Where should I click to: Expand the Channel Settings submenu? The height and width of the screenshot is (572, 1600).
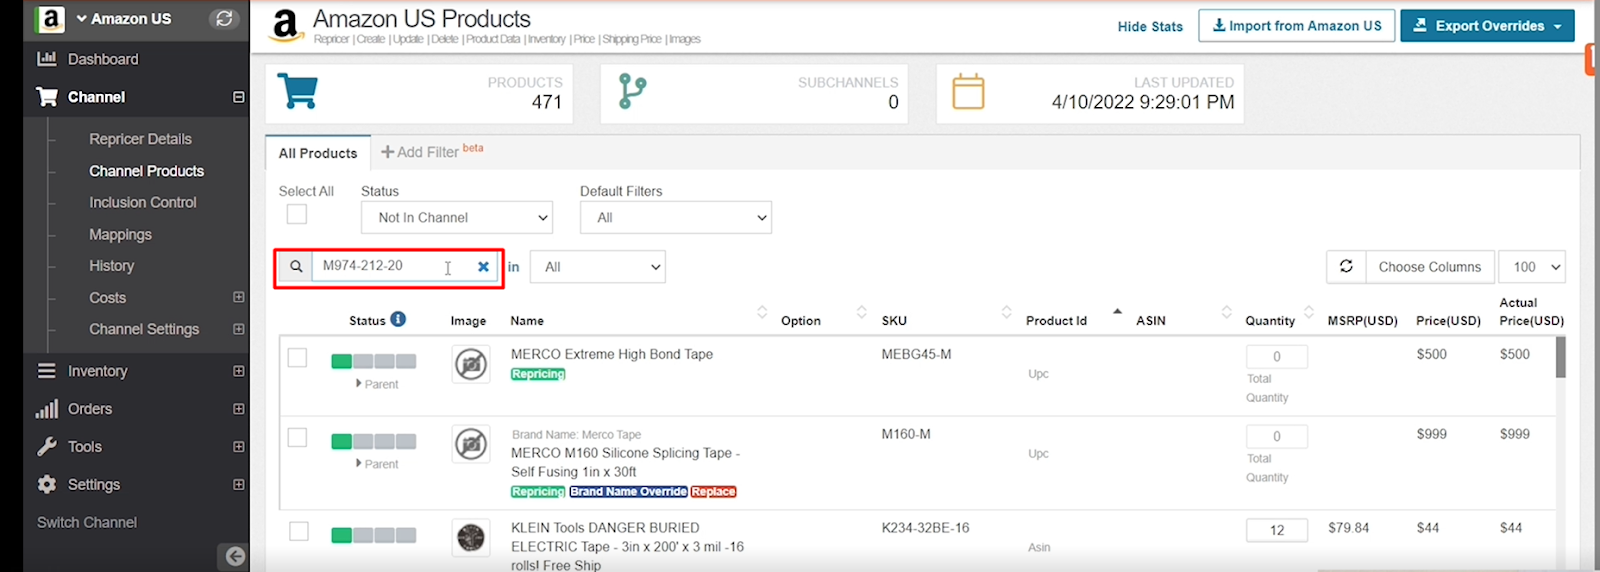(x=239, y=329)
